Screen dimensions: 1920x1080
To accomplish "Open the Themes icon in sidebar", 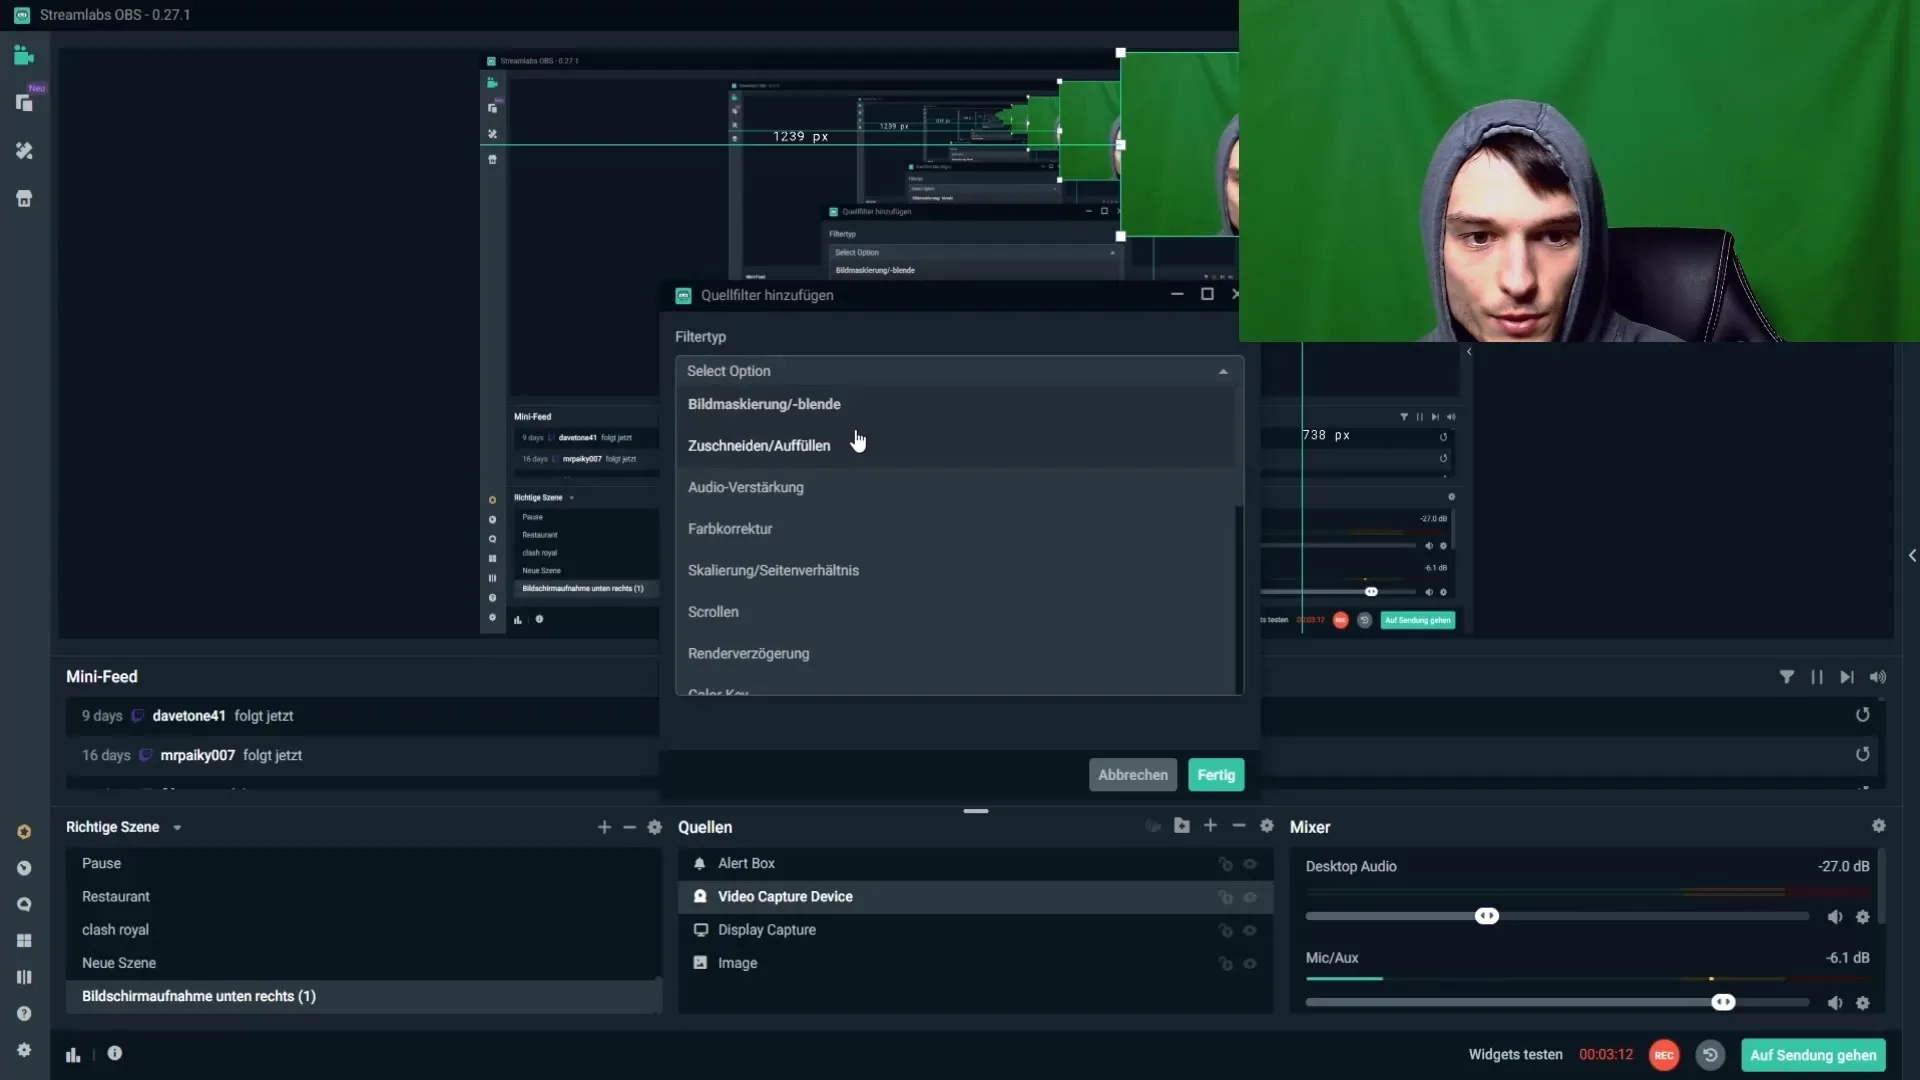I will tap(24, 150).
